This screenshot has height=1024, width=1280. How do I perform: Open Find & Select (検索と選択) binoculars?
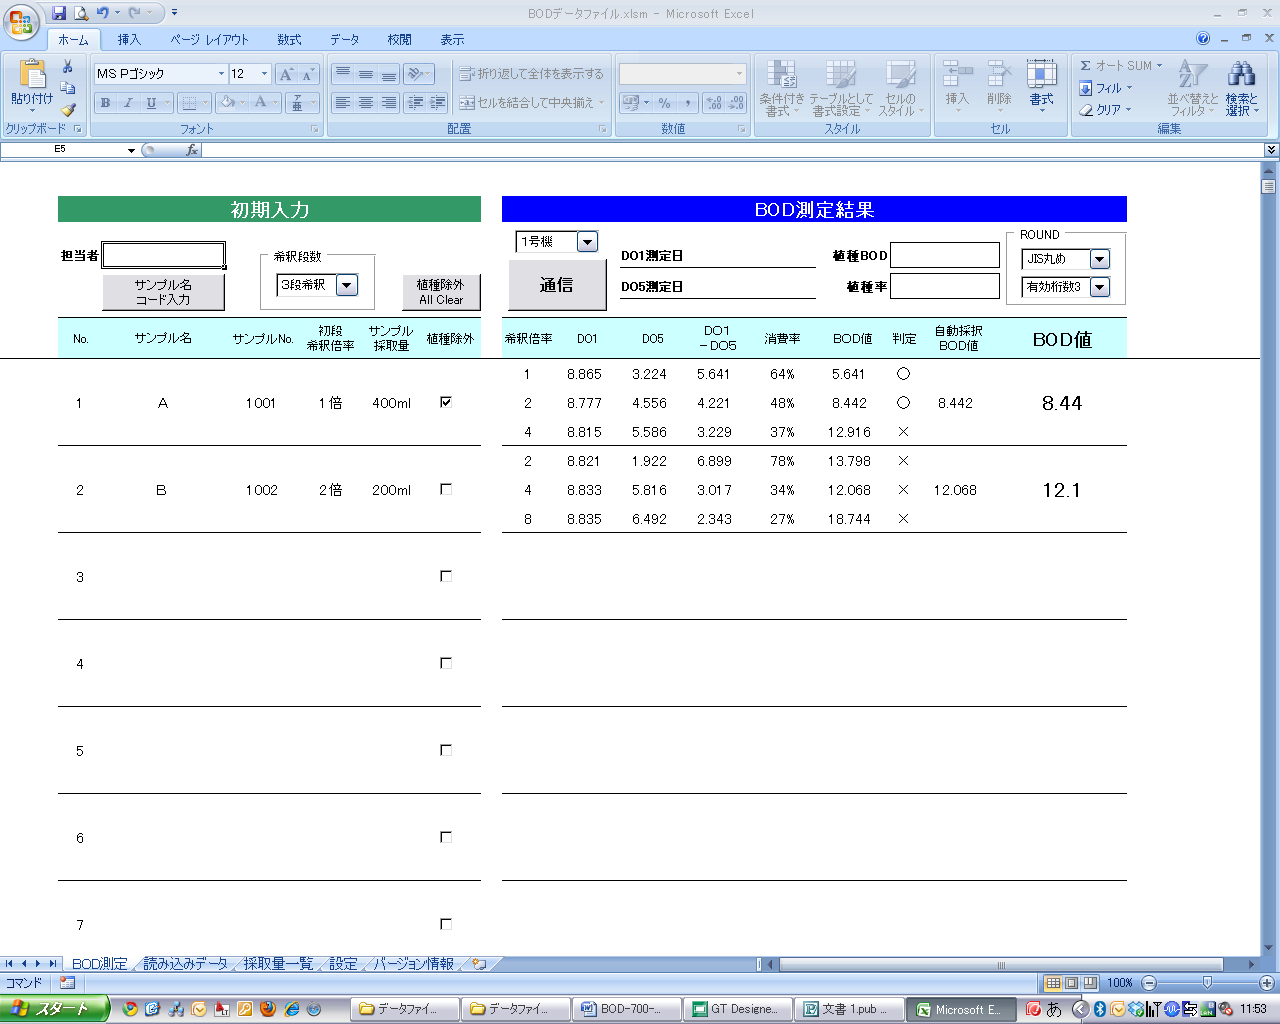click(1242, 88)
